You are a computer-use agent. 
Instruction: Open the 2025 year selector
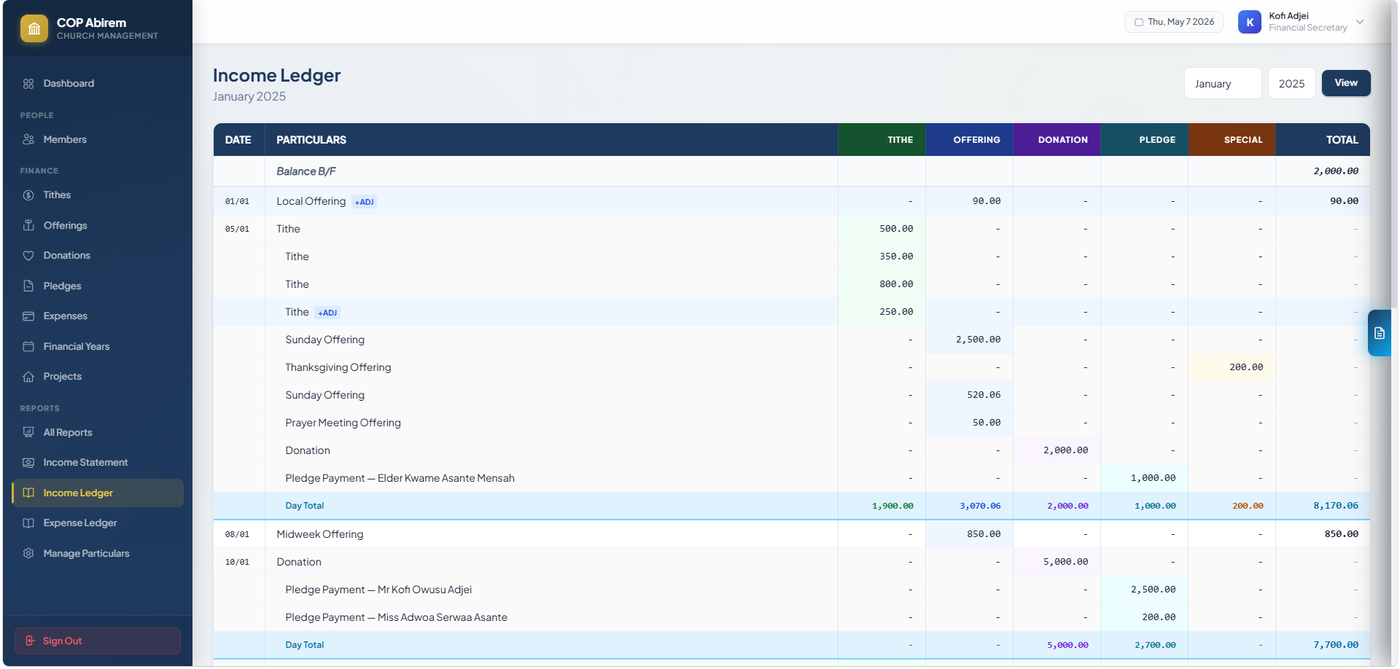pyautogui.click(x=1292, y=83)
